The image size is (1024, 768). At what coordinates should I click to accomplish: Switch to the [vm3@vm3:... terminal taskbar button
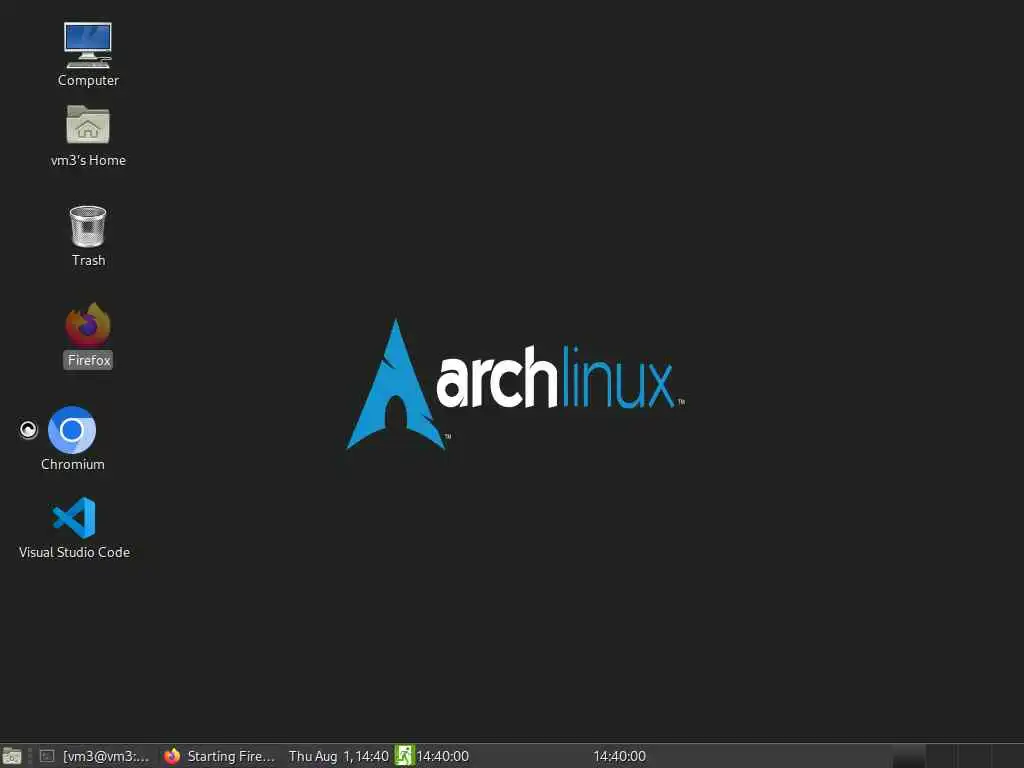94,756
